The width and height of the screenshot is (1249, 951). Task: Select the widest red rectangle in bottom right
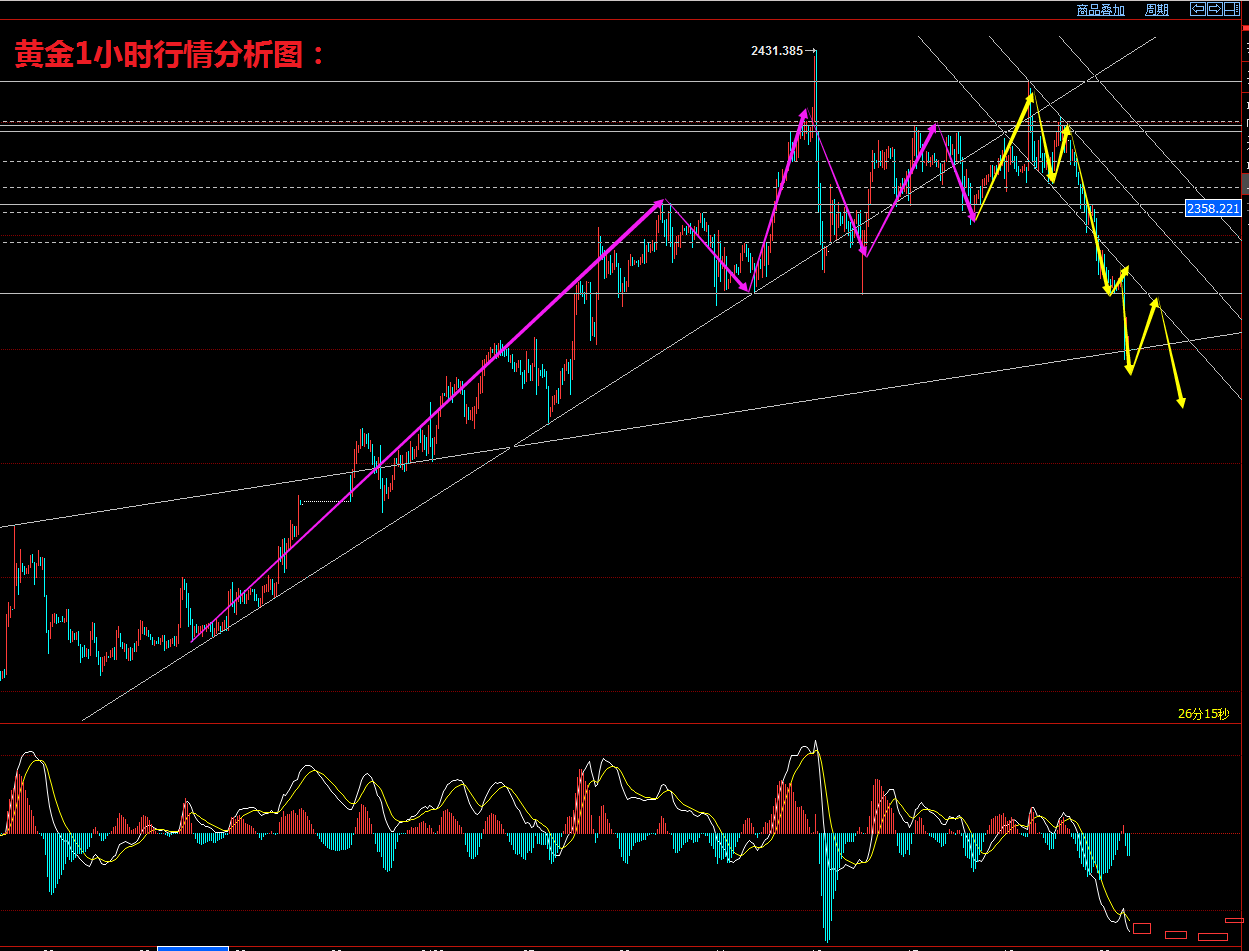[x=1212, y=937]
